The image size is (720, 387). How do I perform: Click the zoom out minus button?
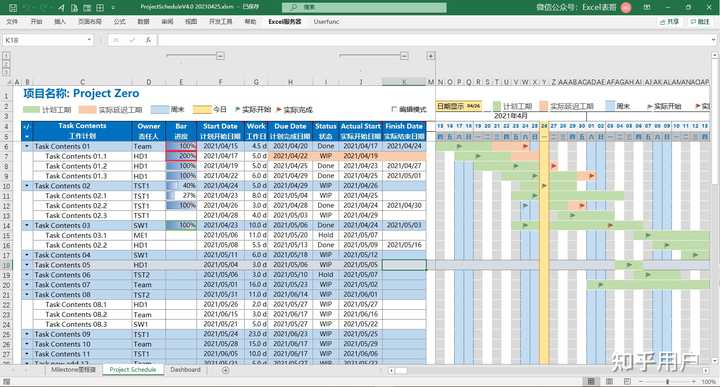[x=640, y=381]
